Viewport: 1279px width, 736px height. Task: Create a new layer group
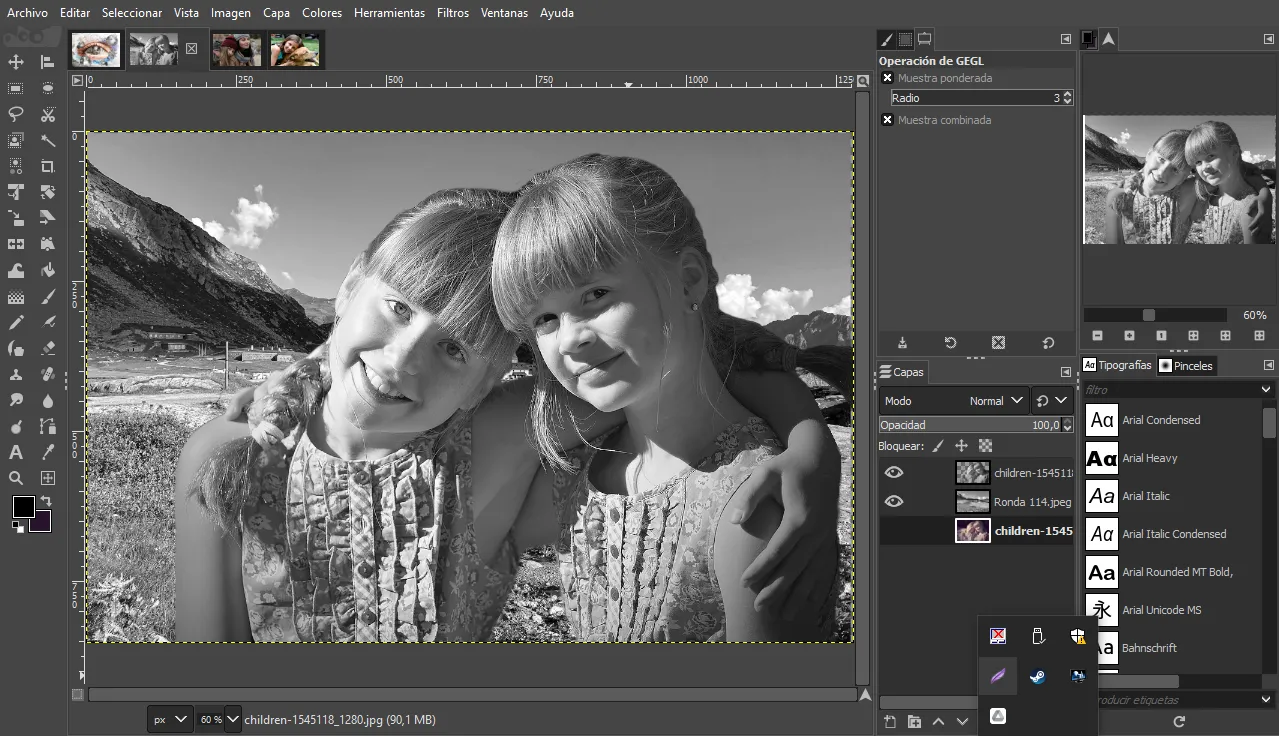tap(914, 721)
